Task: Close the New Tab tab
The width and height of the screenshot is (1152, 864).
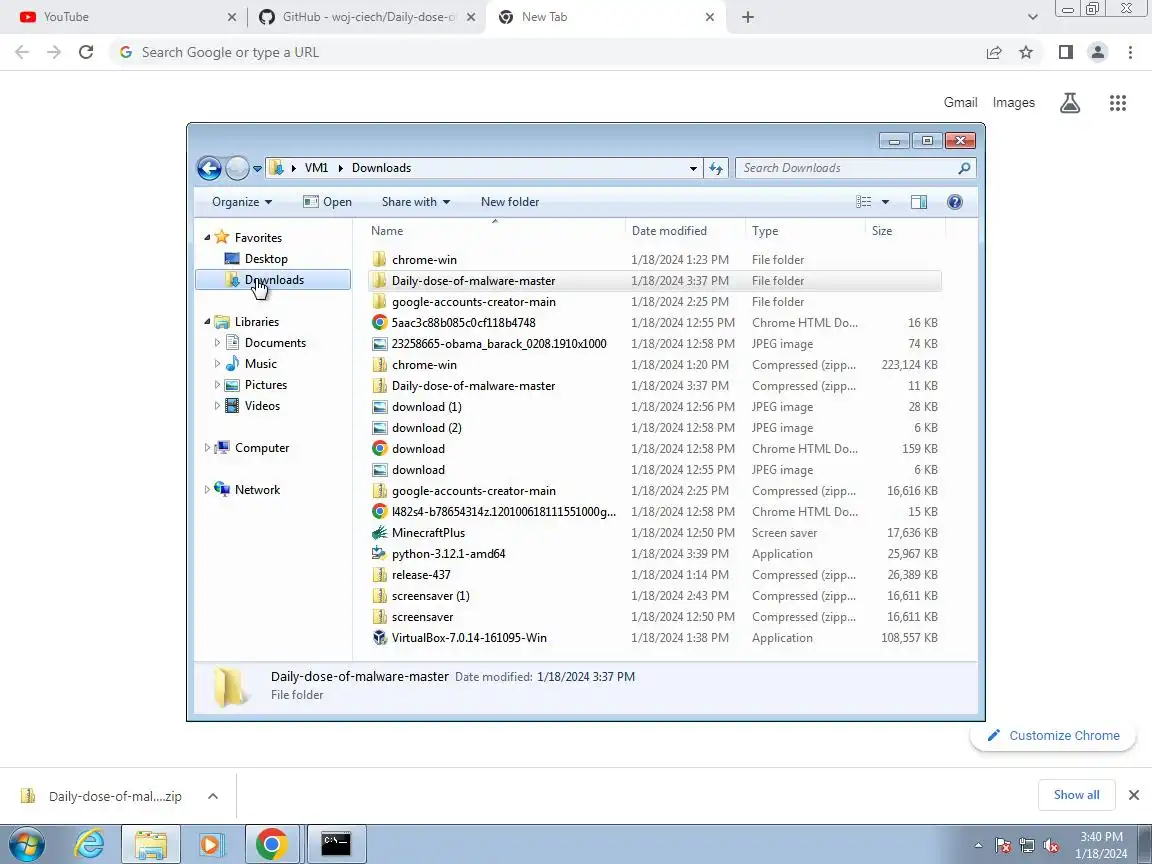Action: click(x=710, y=17)
